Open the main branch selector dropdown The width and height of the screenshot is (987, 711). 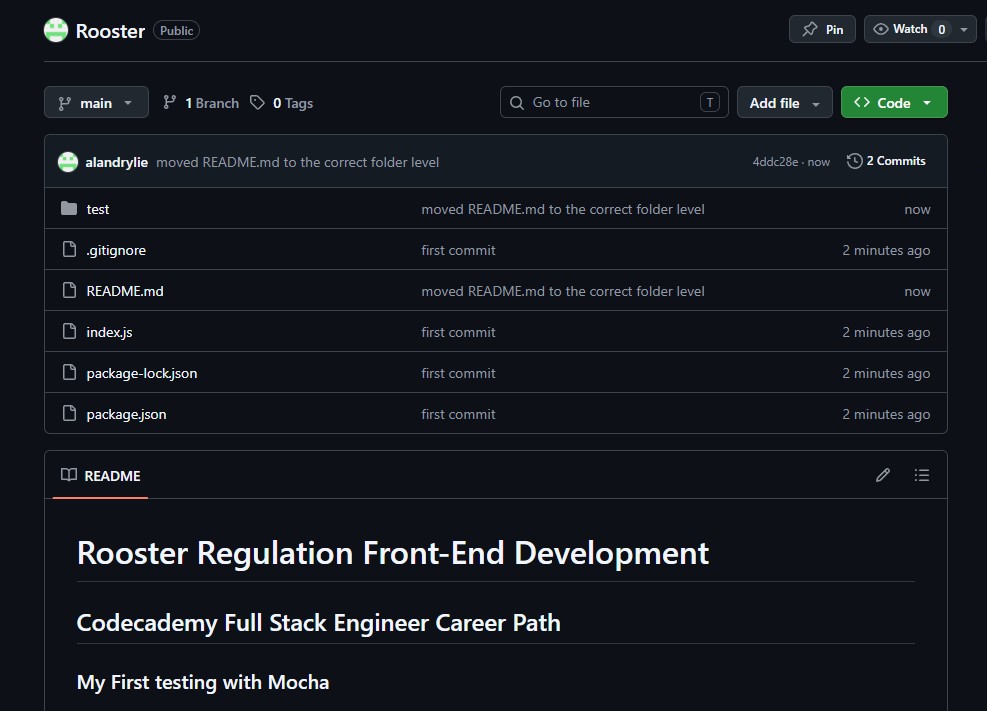(96, 103)
